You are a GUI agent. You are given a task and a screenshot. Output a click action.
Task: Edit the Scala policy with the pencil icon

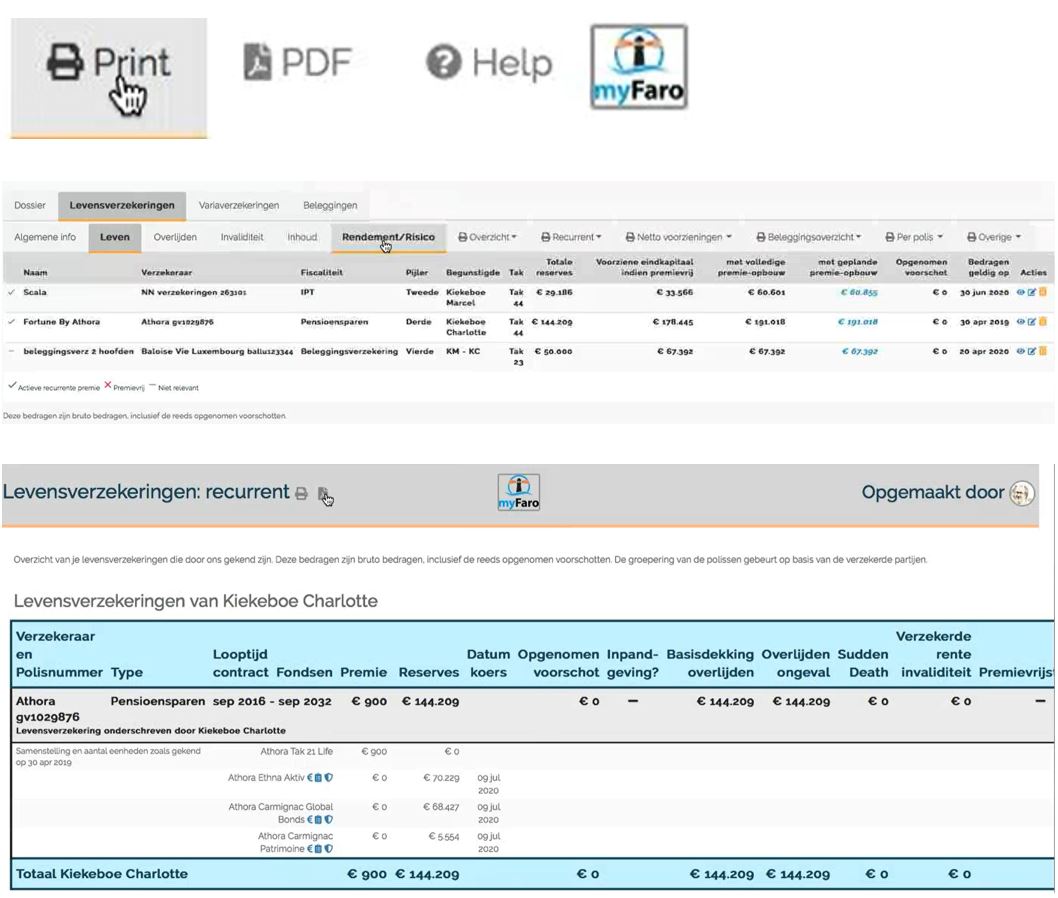coord(1032,292)
